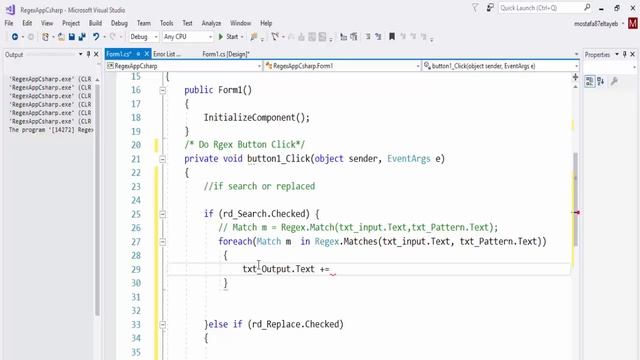The width and height of the screenshot is (640, 360).
Task: Click the Visual Studio logo icon
Action: [x=11, y=9]
